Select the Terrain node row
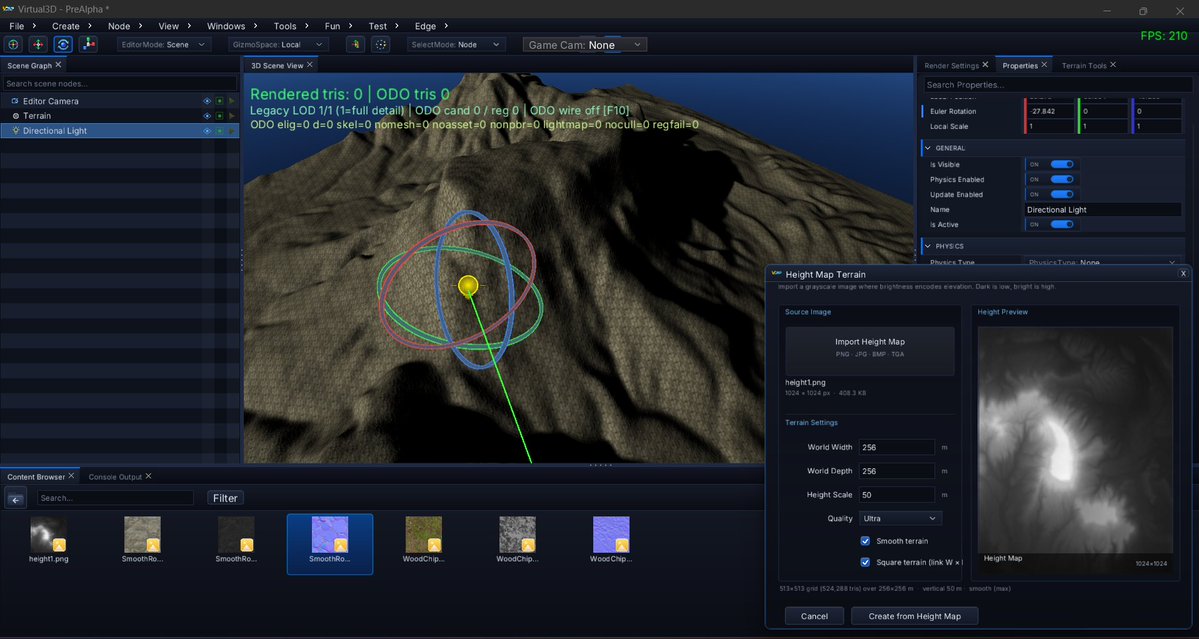The height and width of the screenshot is (639, 1199). pyautogui.click(x=119, y=115)
